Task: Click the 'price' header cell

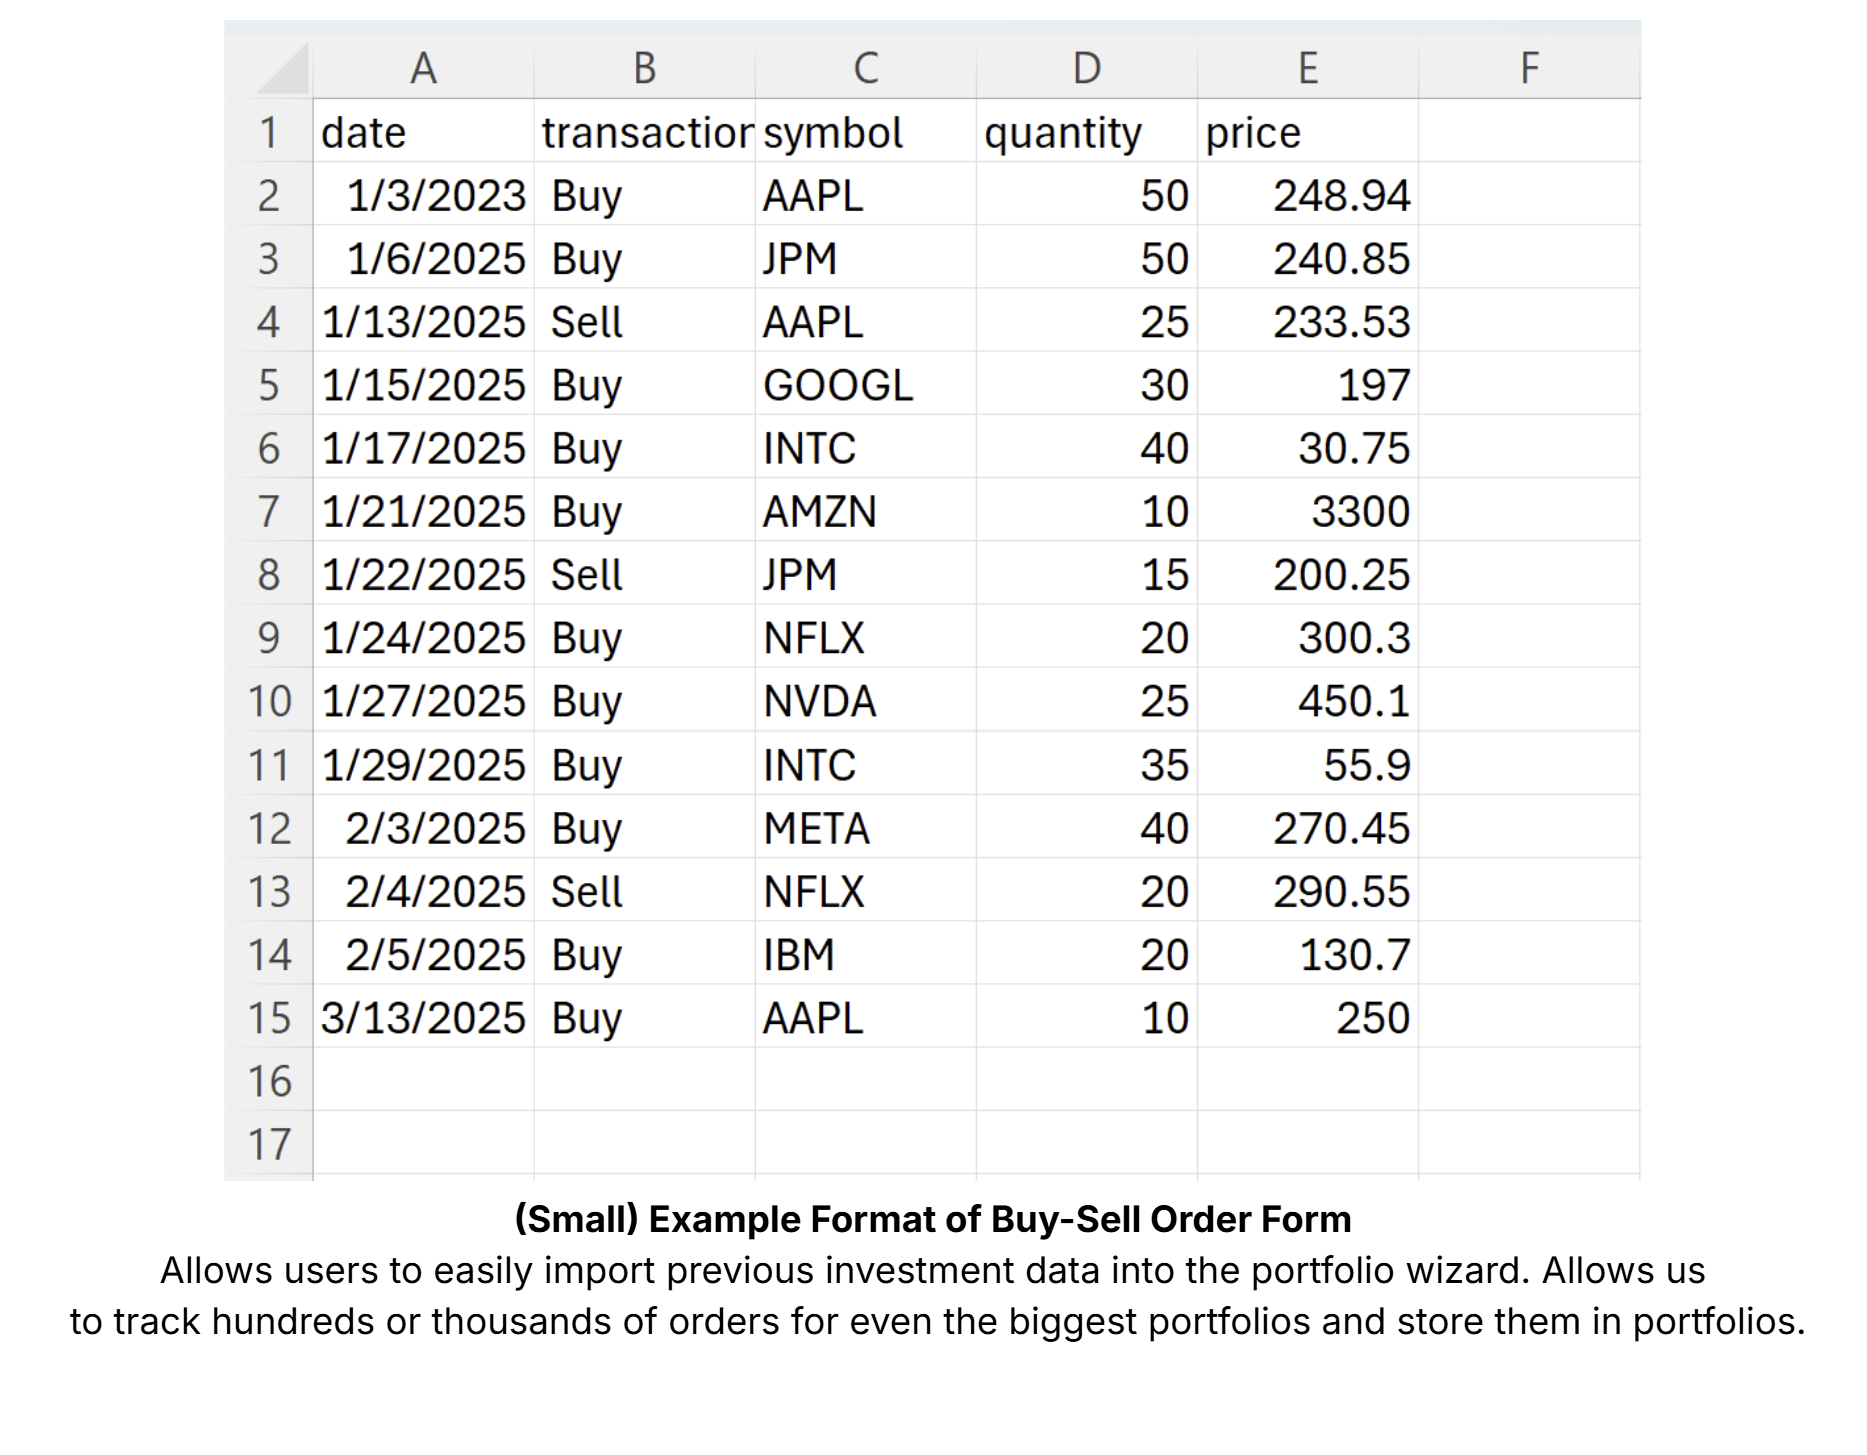Action: (1307, 133)
